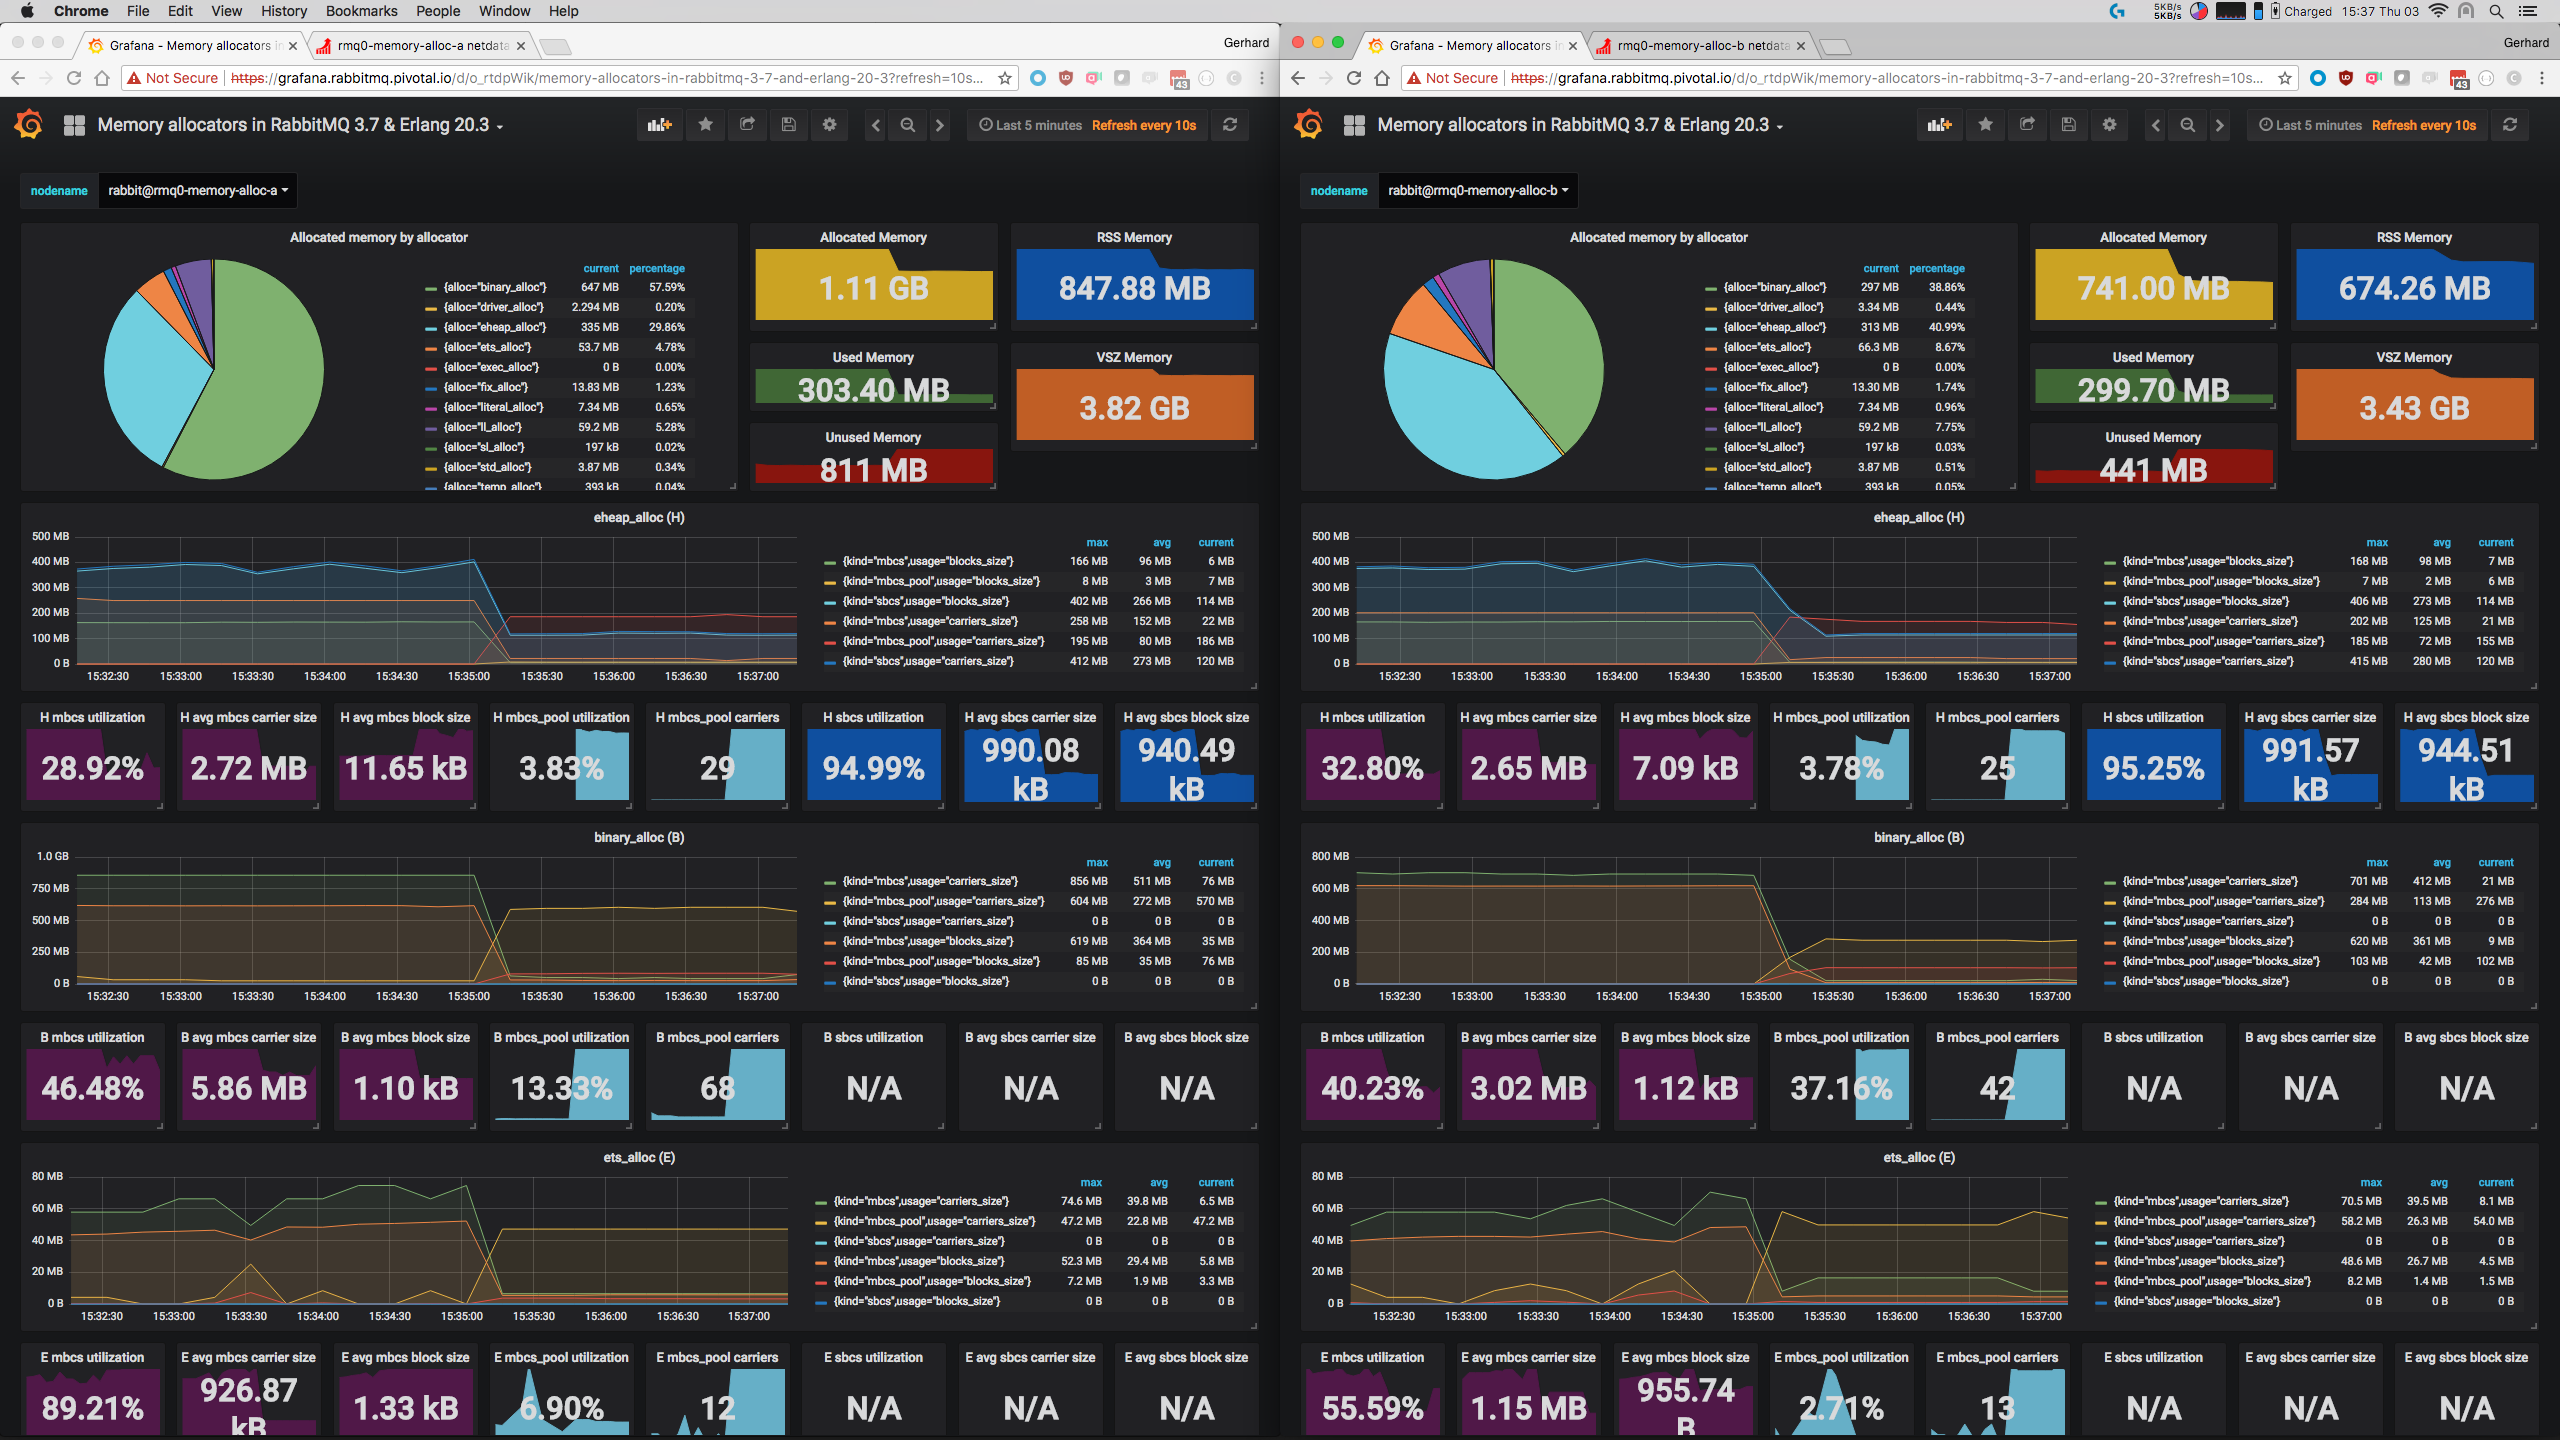The image size is (2560, 1440).
Task: Open nodename dropdown rabbit@rmq0-memory-alloc-b
Action: click(x=1478, y=190)
